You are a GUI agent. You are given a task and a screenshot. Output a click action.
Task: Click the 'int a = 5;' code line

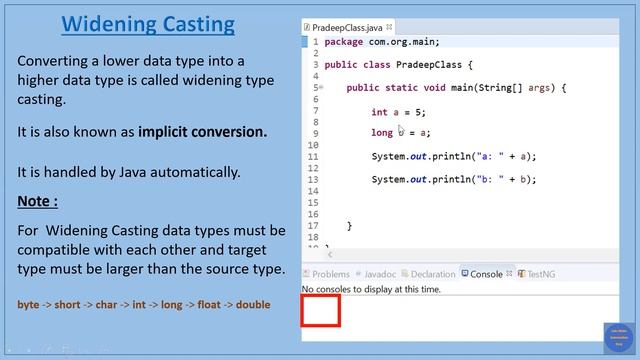click(398, 112)
